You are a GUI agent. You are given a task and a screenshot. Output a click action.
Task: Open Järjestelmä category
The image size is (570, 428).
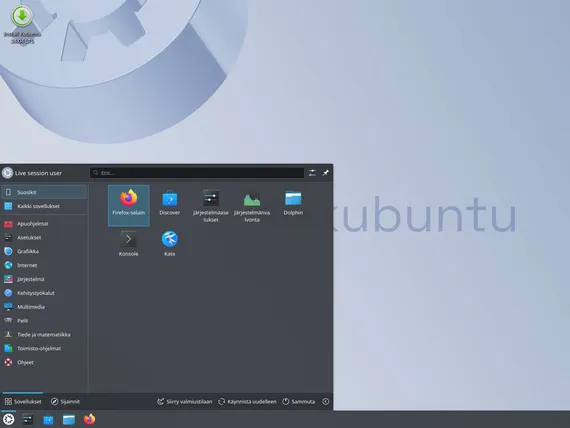tap(44, 279)
